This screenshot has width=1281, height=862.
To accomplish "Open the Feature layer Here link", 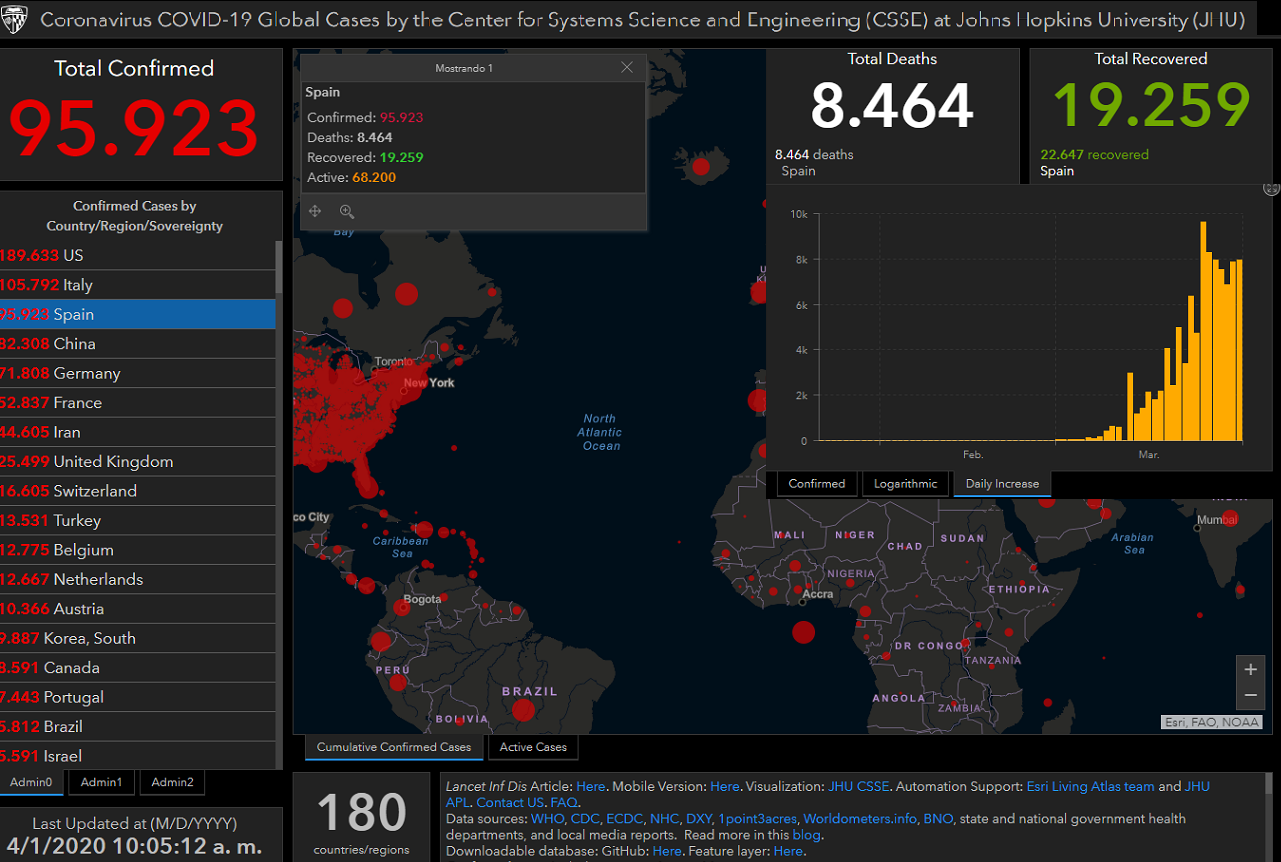I will click(x=788, y=851).
